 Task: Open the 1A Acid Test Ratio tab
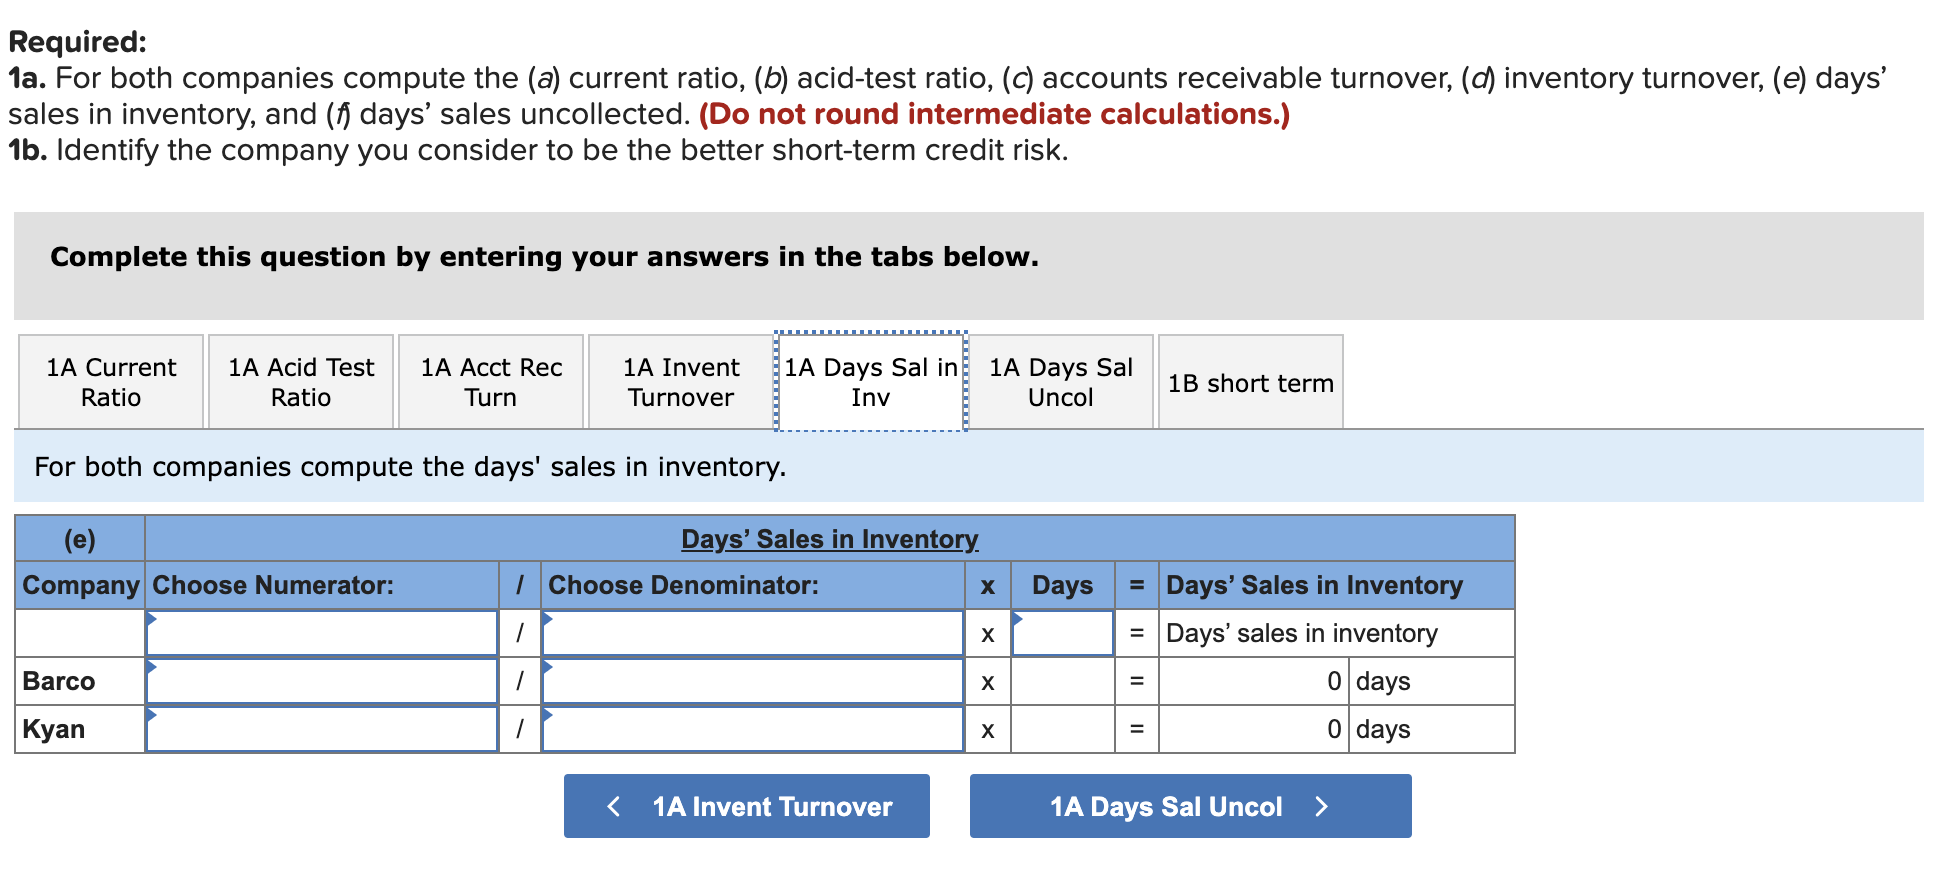click(x=299, y=382)
